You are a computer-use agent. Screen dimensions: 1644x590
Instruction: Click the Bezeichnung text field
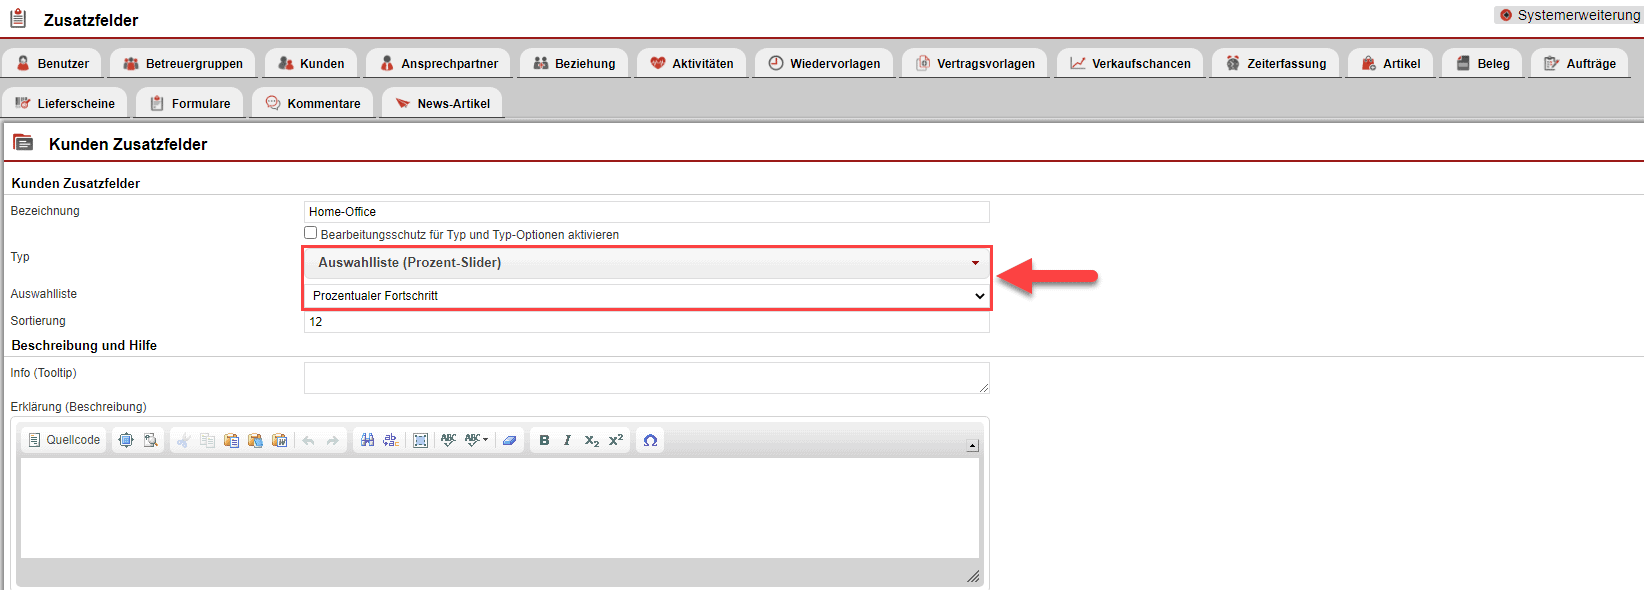(x=646, y=212)
